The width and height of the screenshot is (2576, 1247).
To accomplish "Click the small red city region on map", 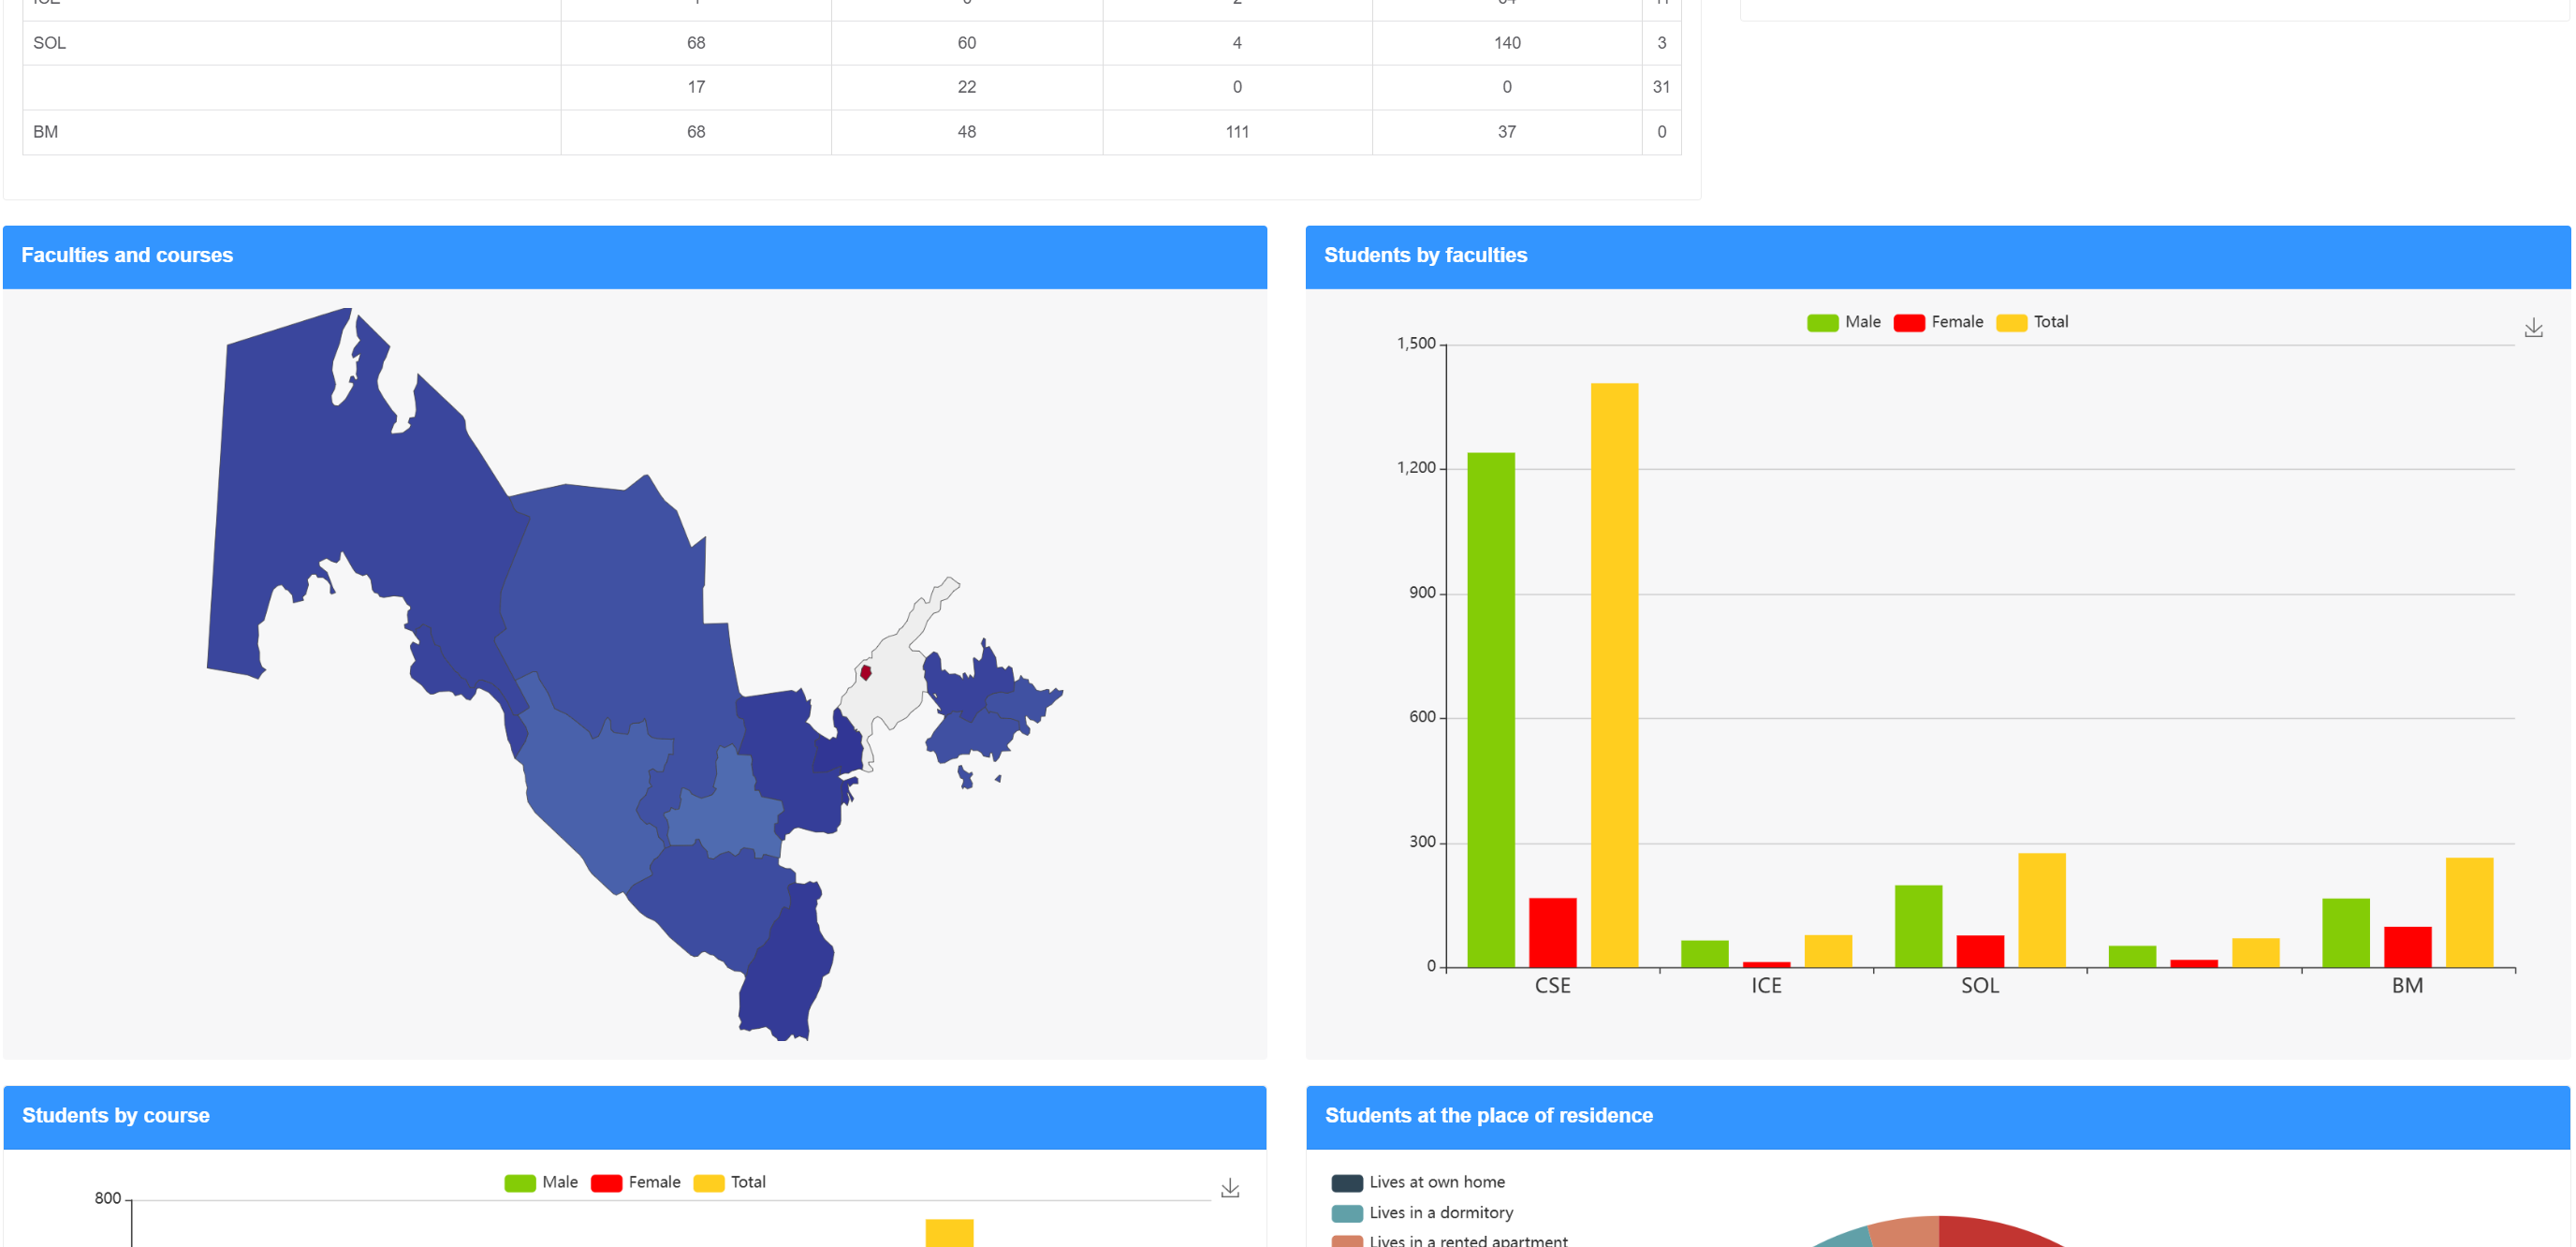I will click(x=866, y=673).
